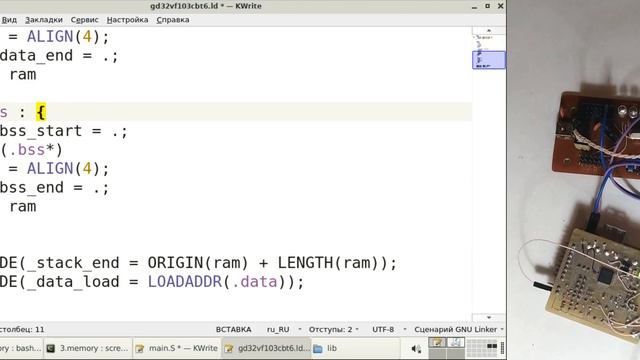The image size is (640, 360).
Task: Minimize the KWrite window
Action: [474, 6]
